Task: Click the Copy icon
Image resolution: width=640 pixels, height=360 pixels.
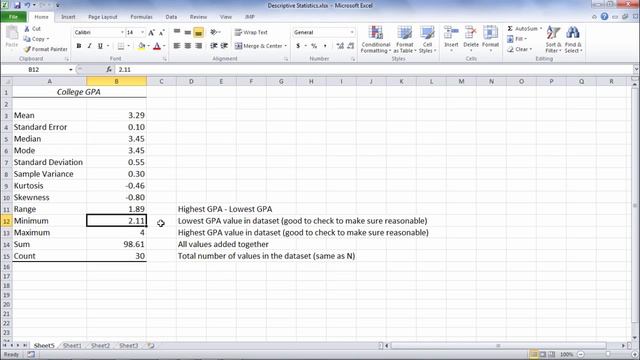Action: (x=27, y=39)
